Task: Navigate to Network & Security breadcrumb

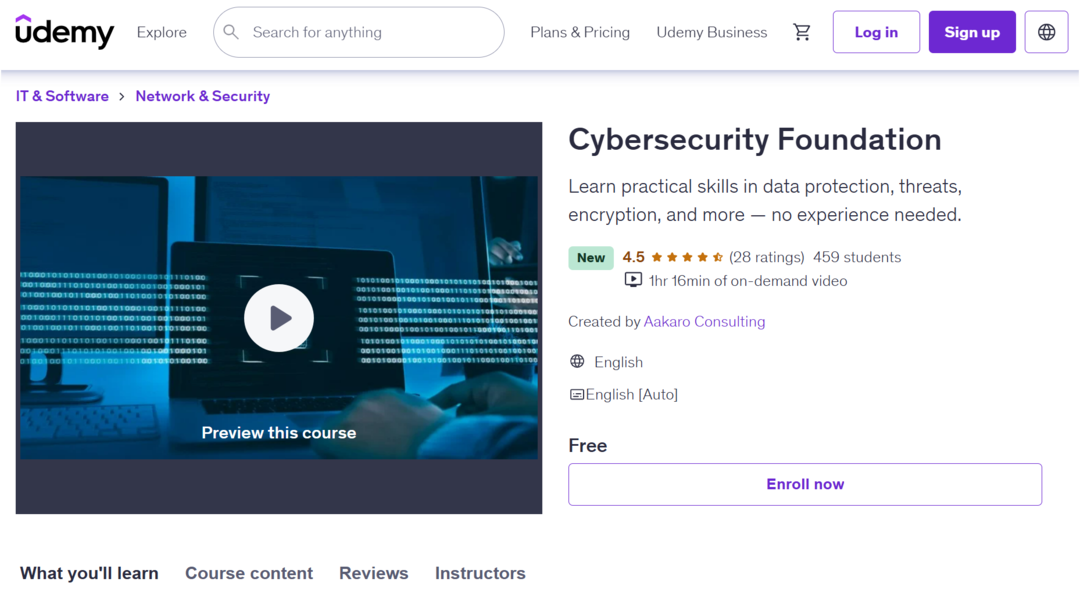Action: coord(203,96)
